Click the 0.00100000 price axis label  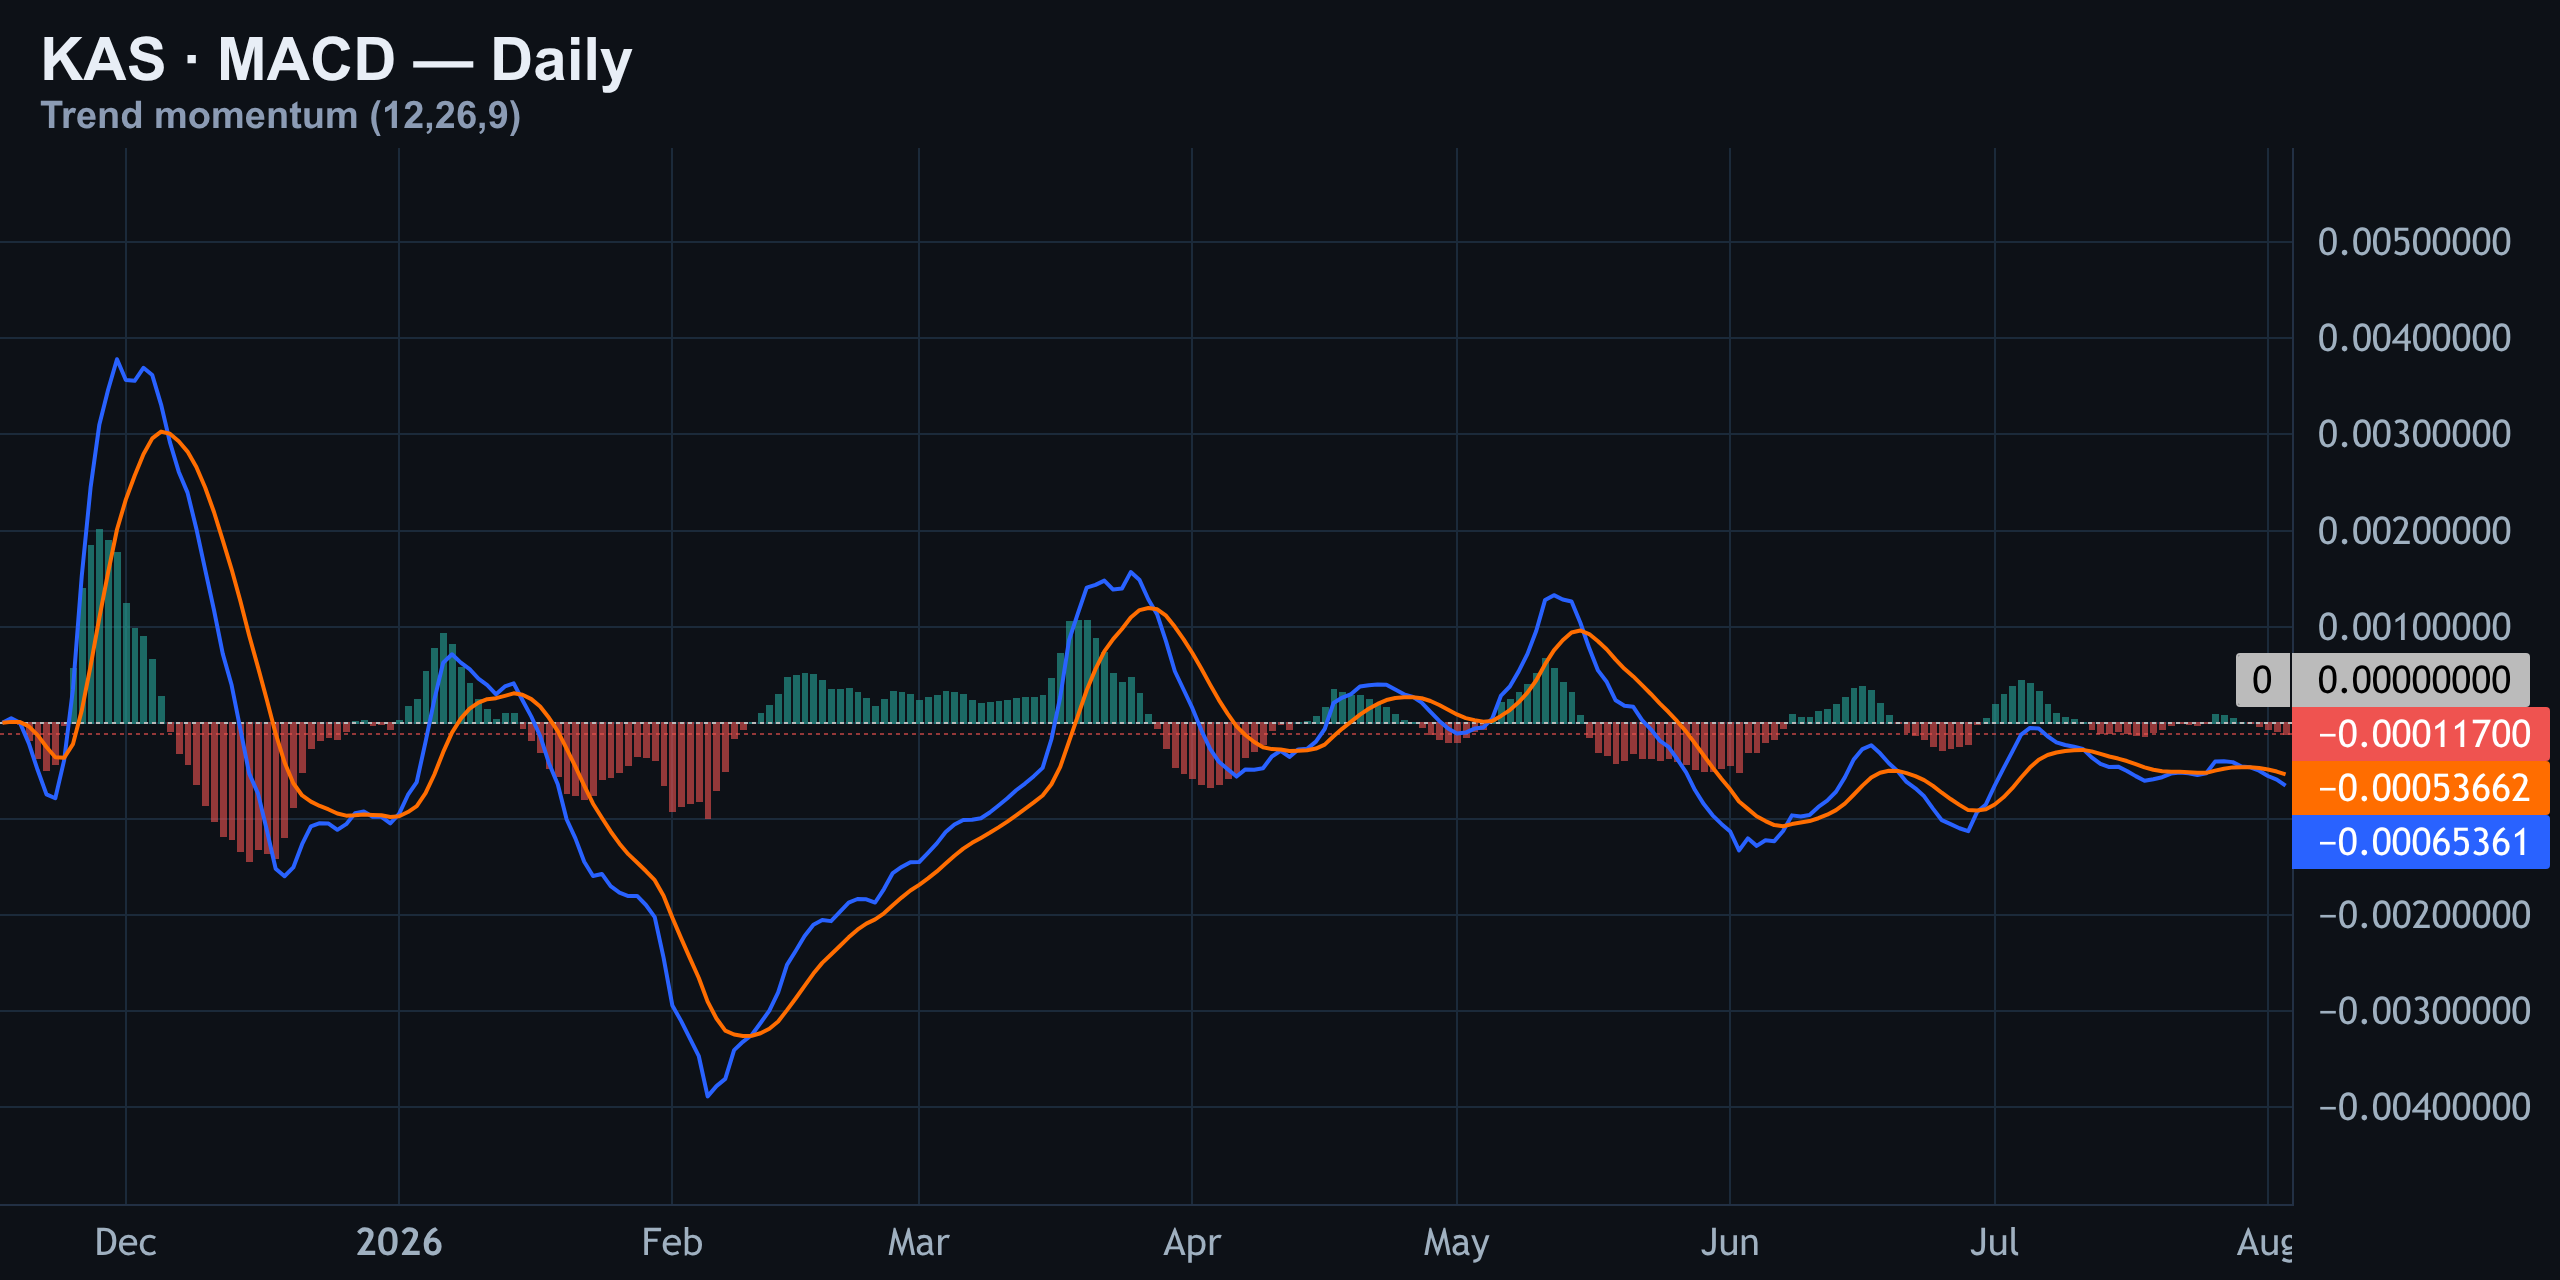coord(2414,627)
